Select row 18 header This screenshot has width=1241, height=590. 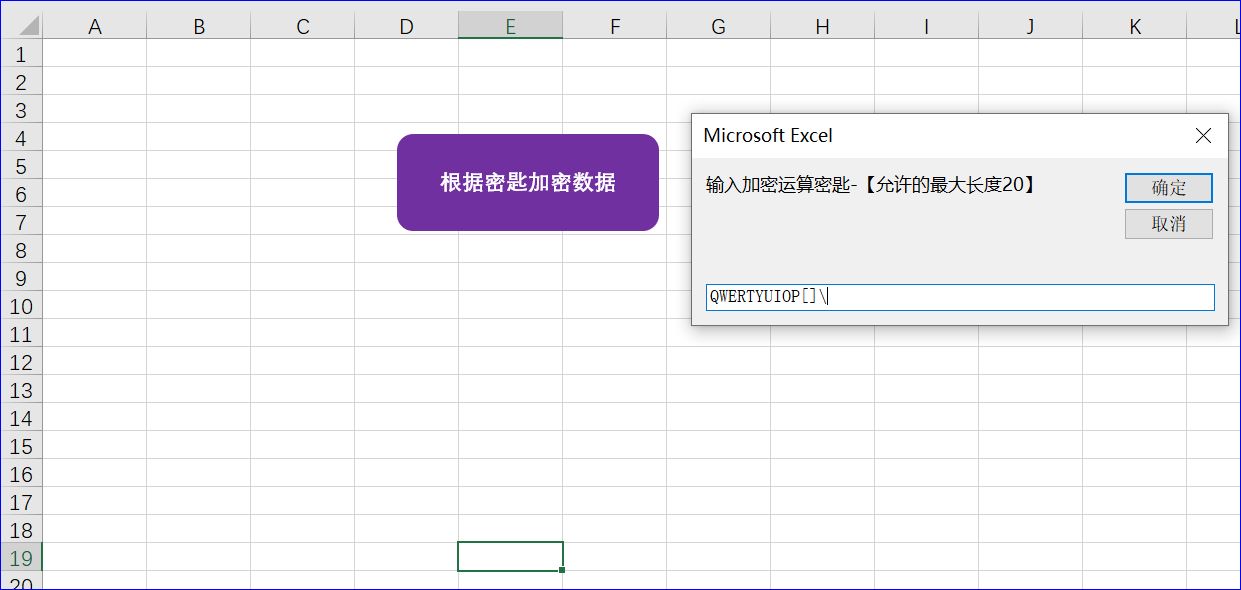pos(21,530)
